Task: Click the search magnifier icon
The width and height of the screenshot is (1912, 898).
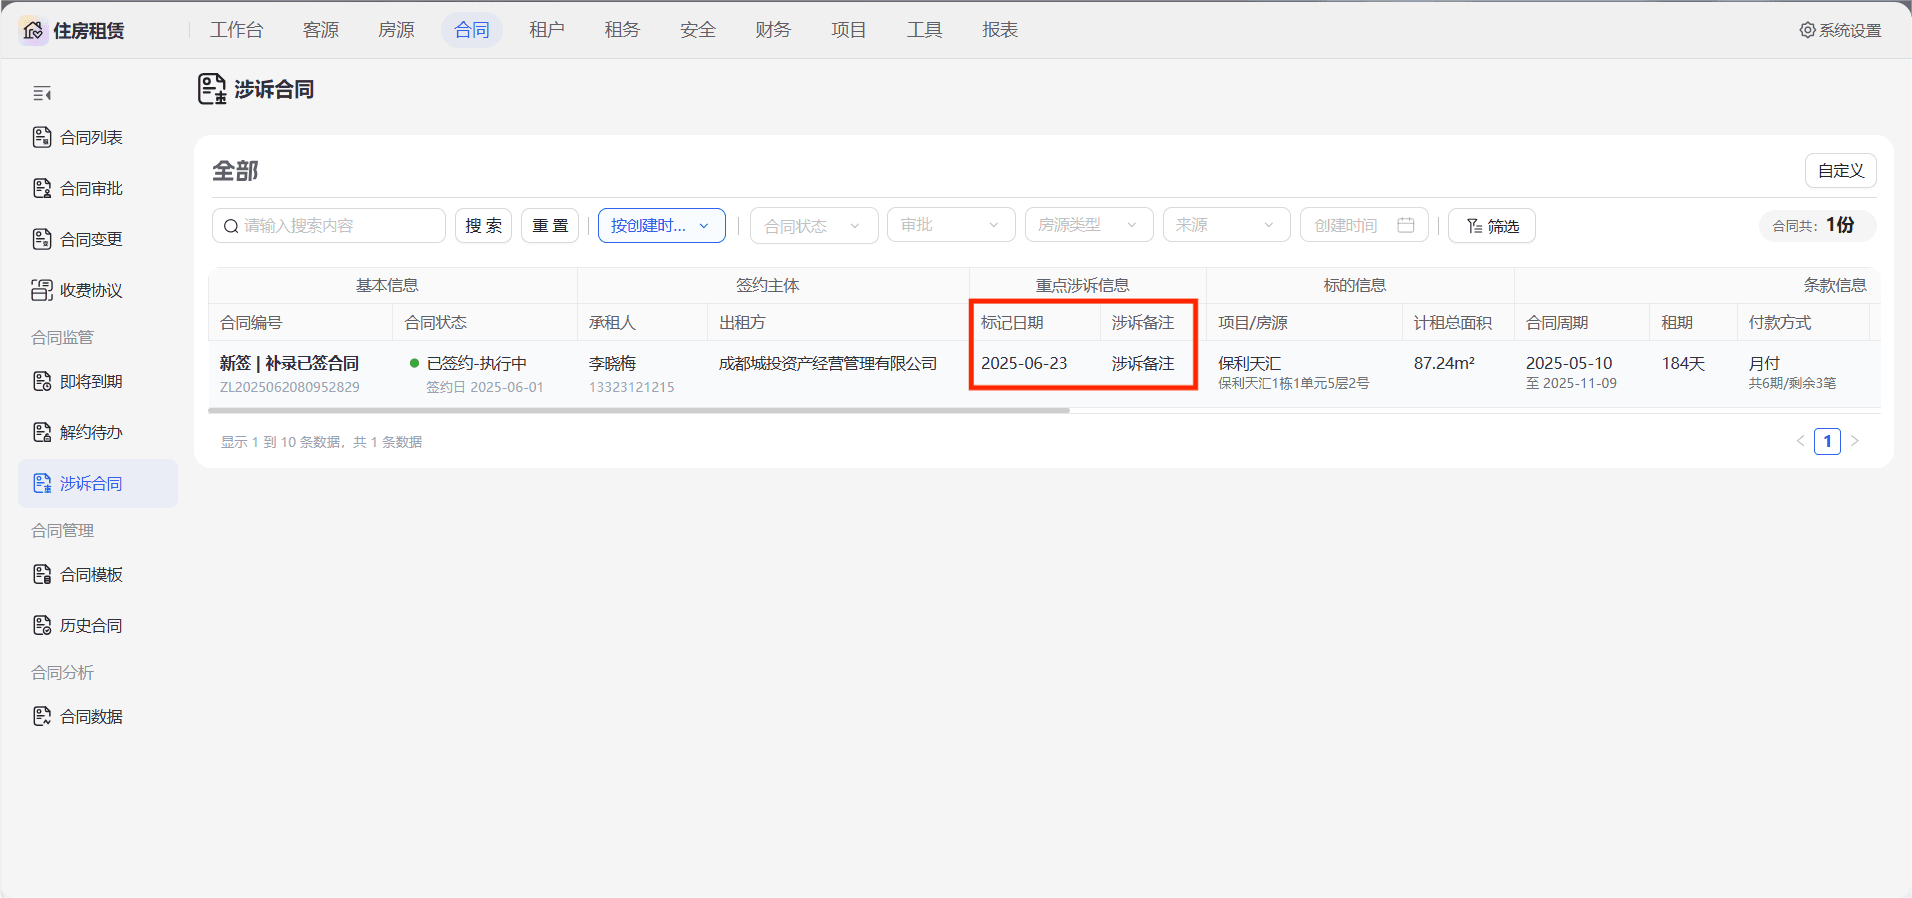Action: pyautogui.click(x=231, y=226)
